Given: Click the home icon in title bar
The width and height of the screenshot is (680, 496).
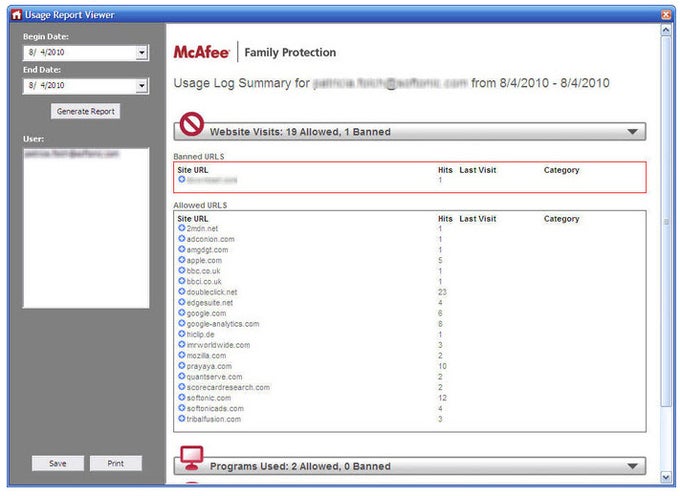Looking at the screenshot, I should [16, 15].
